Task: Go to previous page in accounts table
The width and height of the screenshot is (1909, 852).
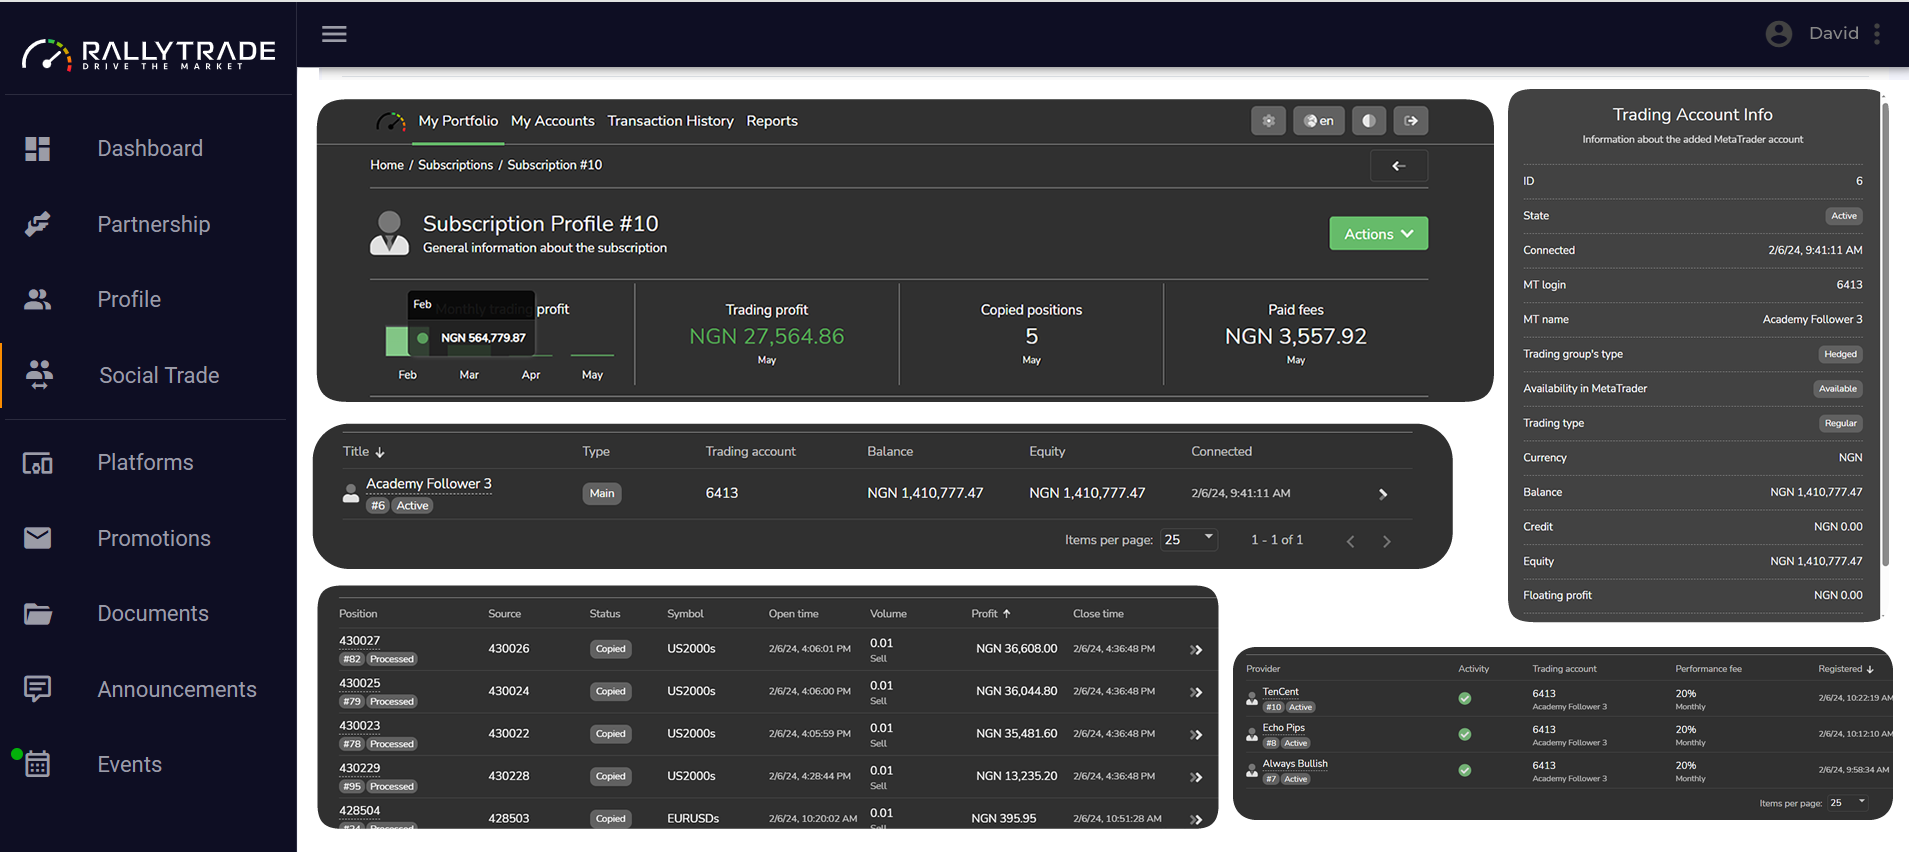Action: tap(1350, 541)
